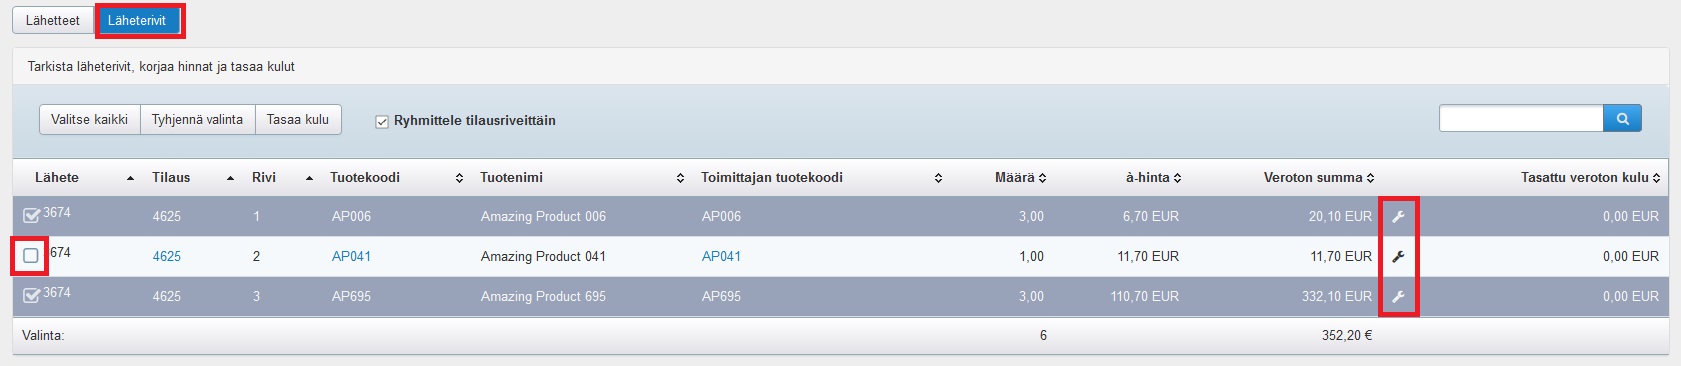
Task: Sort the Määrä column
Action: 1042,178
